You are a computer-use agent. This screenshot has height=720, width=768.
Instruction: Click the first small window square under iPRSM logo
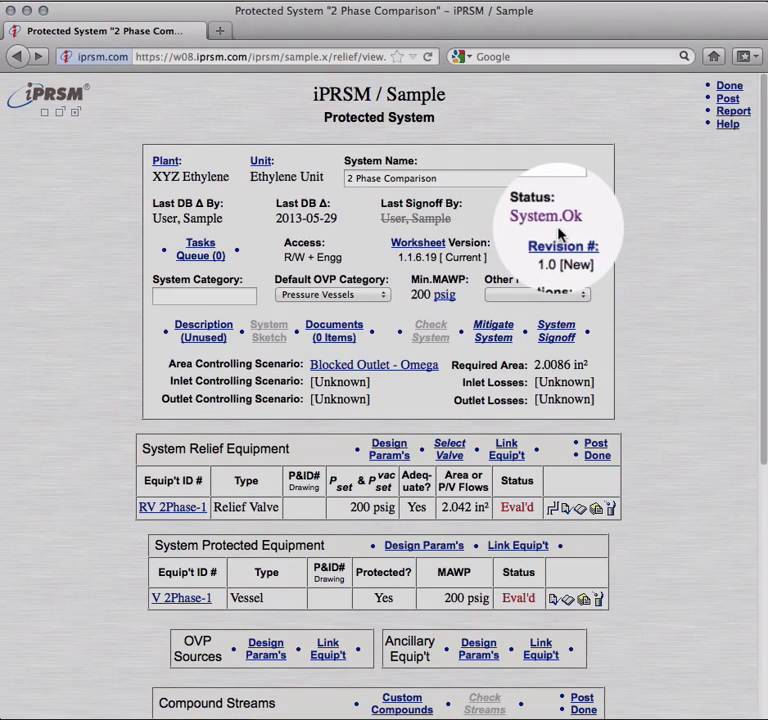point(45,112)
